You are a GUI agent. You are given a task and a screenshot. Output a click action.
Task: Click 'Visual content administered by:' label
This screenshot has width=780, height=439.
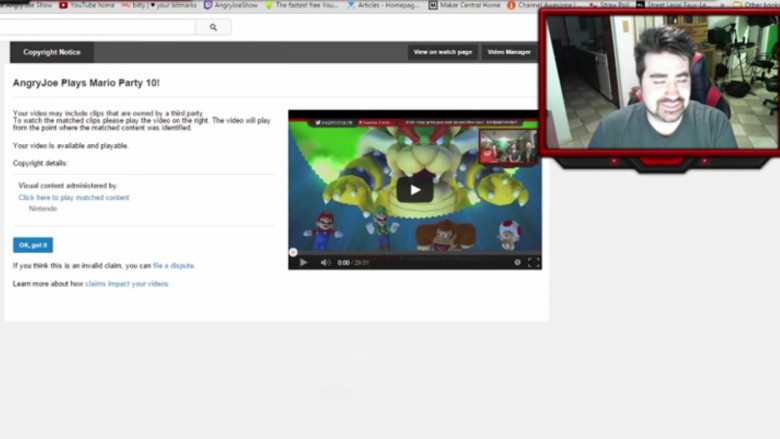68,185
